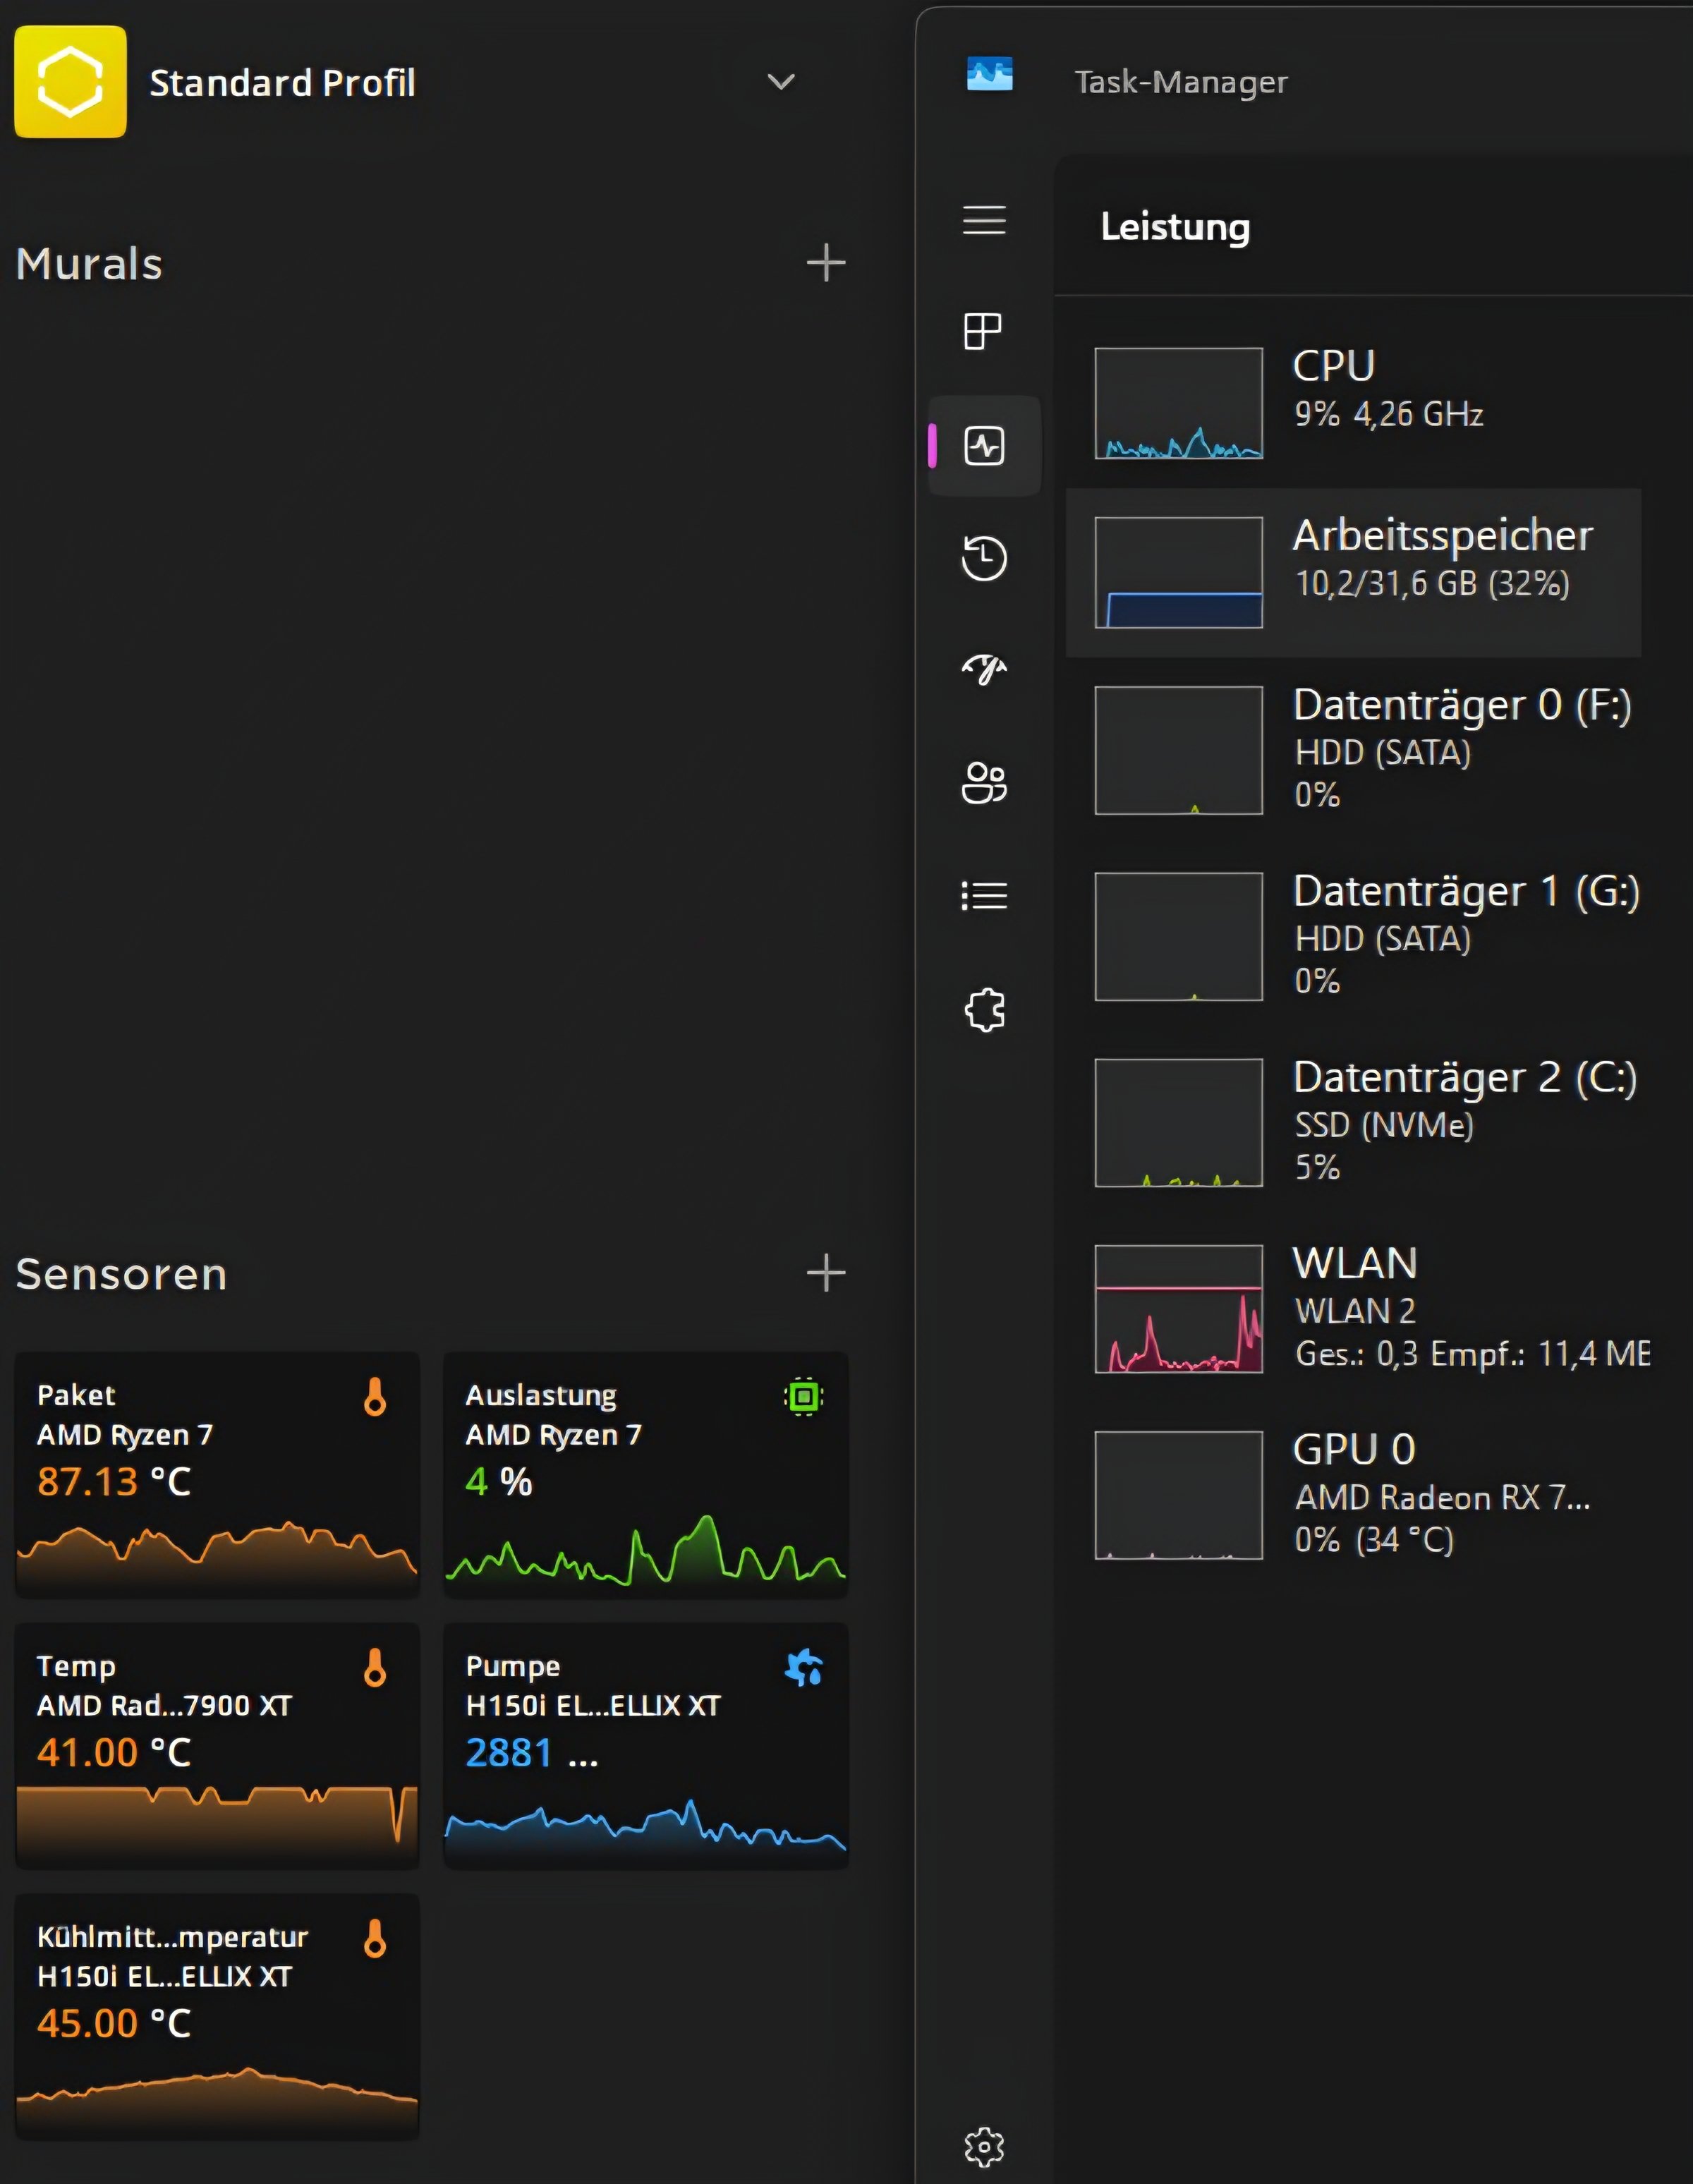Select the Performance page icon in sidebar
The image size is (1693, 2184).
click(x=983, y=446)
